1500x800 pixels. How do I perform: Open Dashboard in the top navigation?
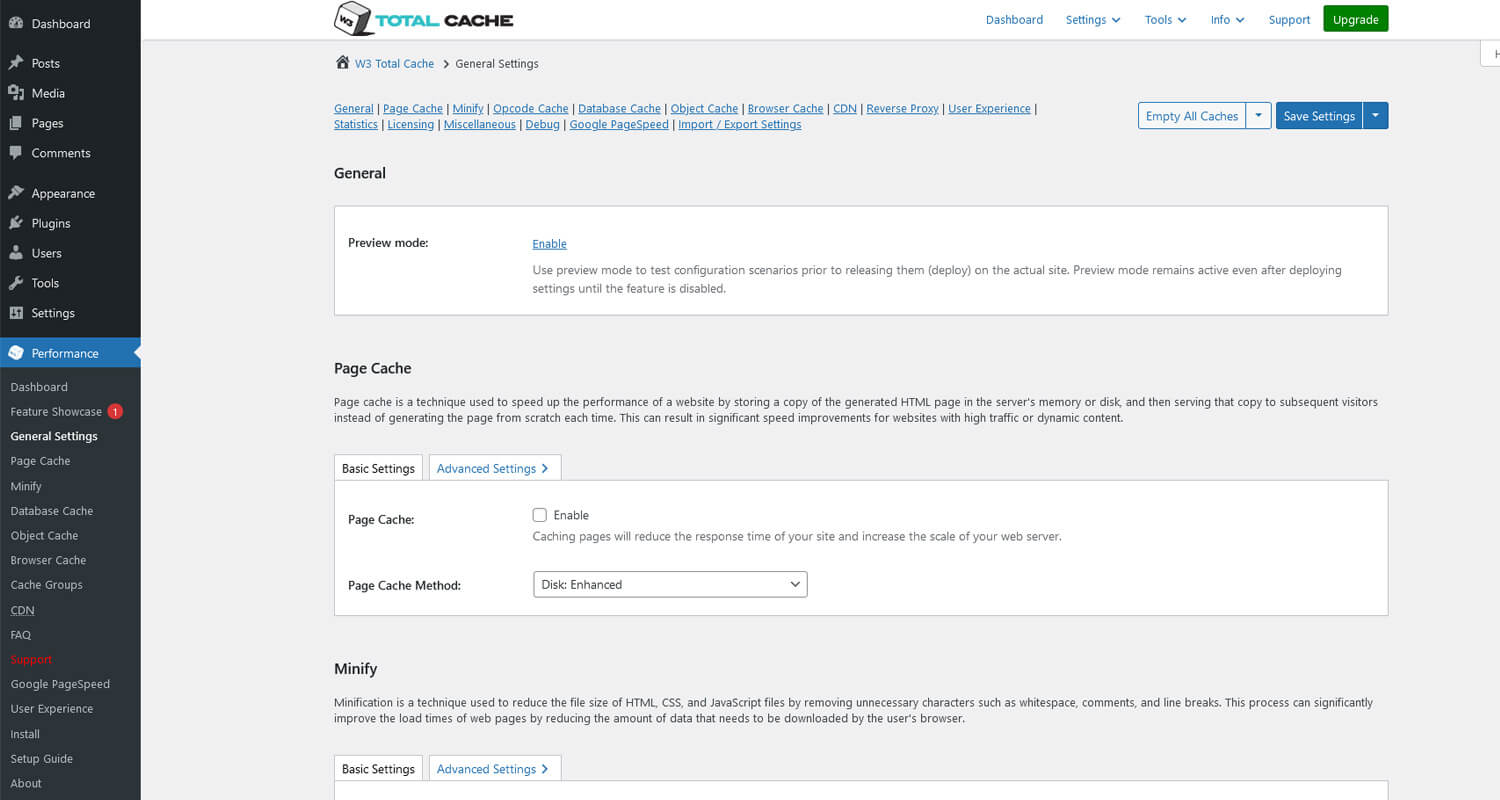coord(1014,20)
